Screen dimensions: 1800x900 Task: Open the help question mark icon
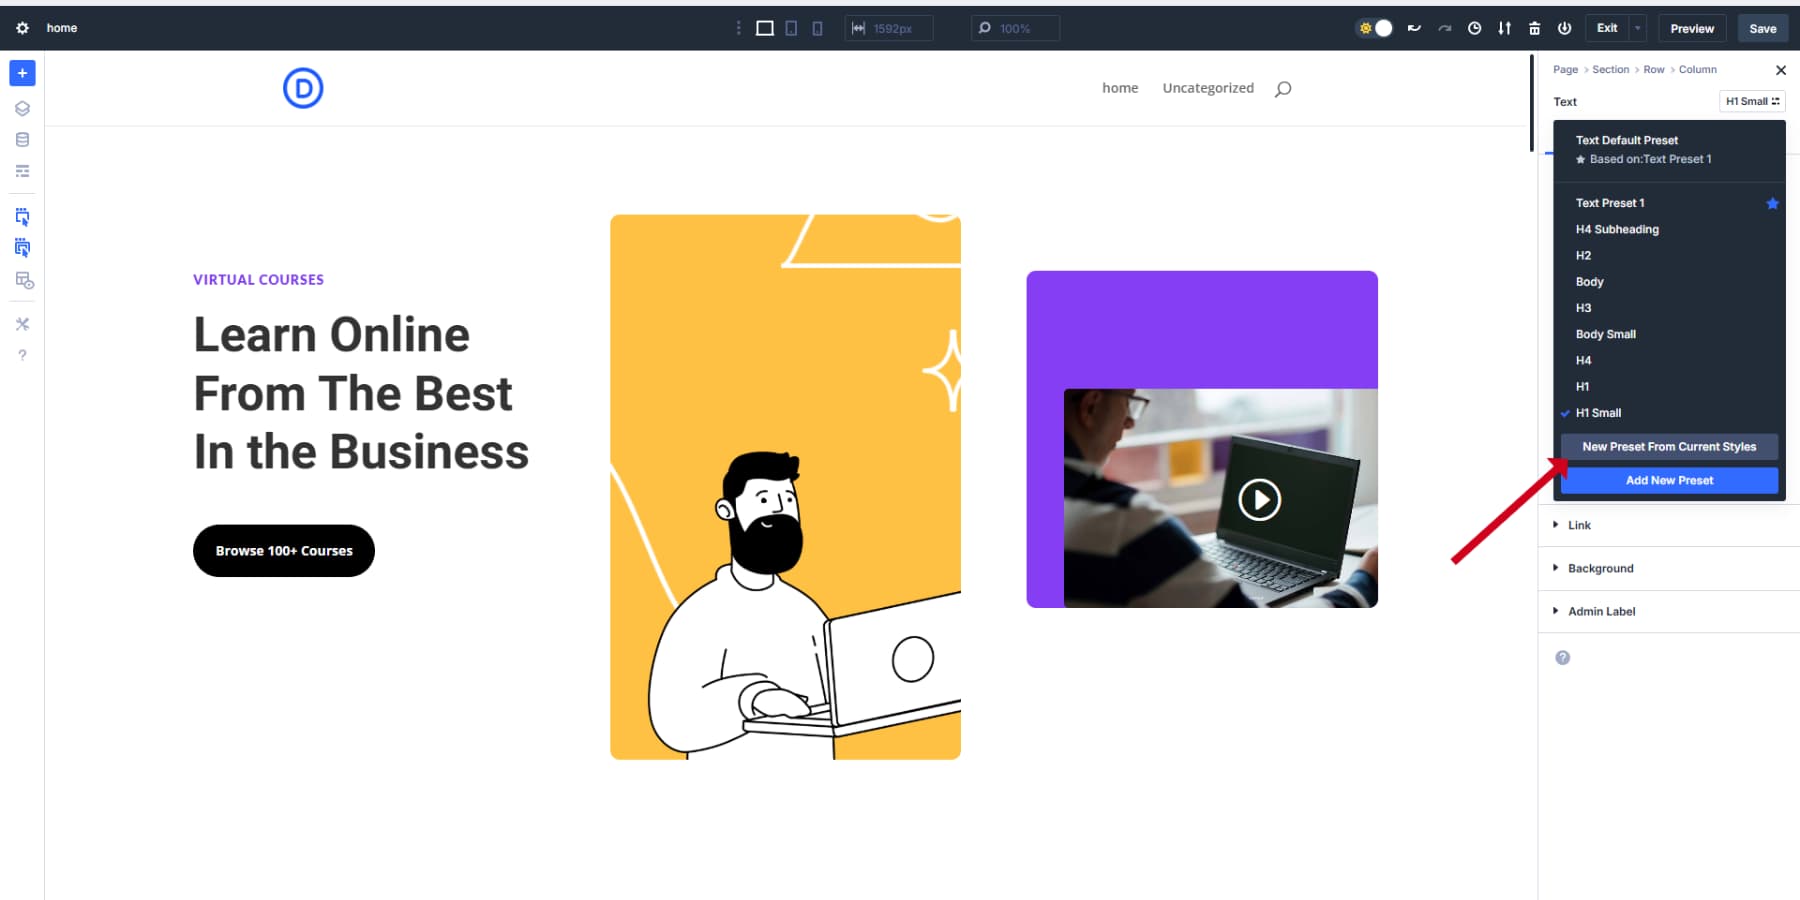[22, 355]
